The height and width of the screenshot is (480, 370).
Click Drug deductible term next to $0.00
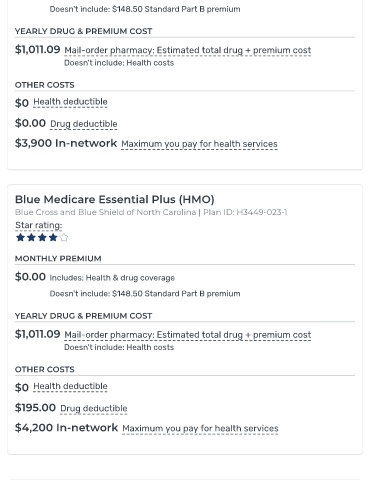[84, 124]
